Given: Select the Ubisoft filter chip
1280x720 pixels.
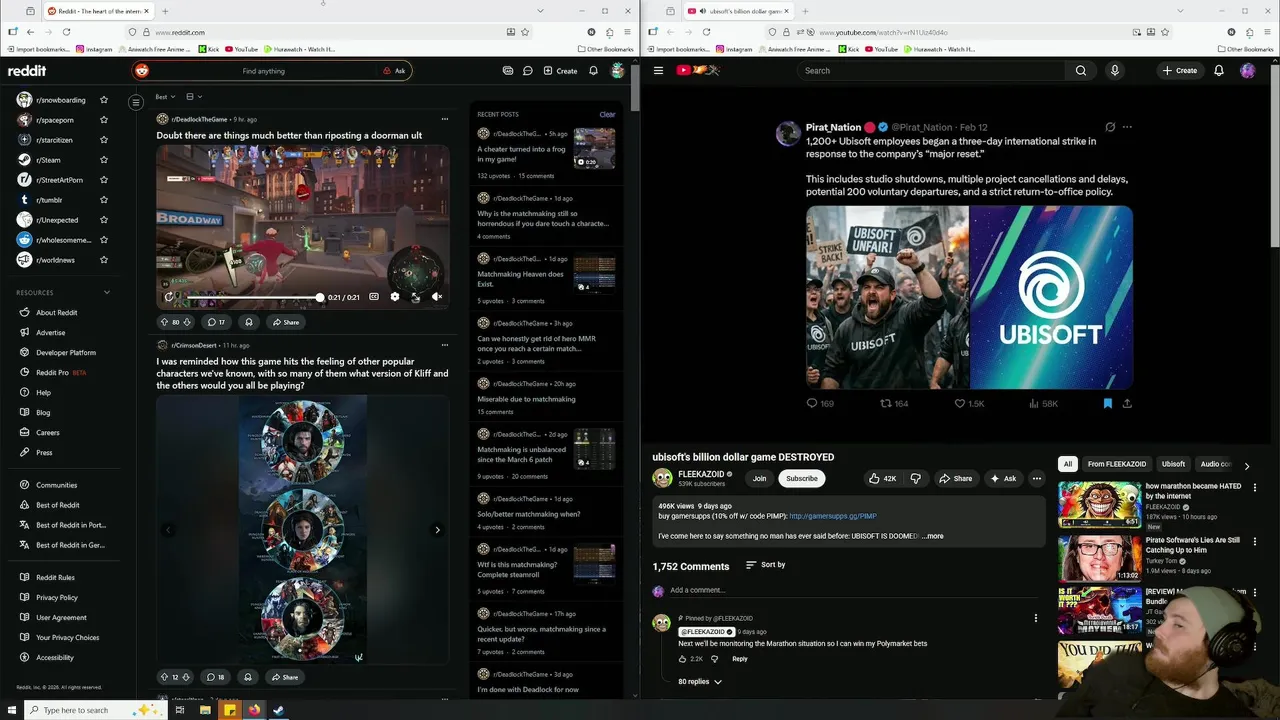Looking at the screenshot, I should point(1173,464).
